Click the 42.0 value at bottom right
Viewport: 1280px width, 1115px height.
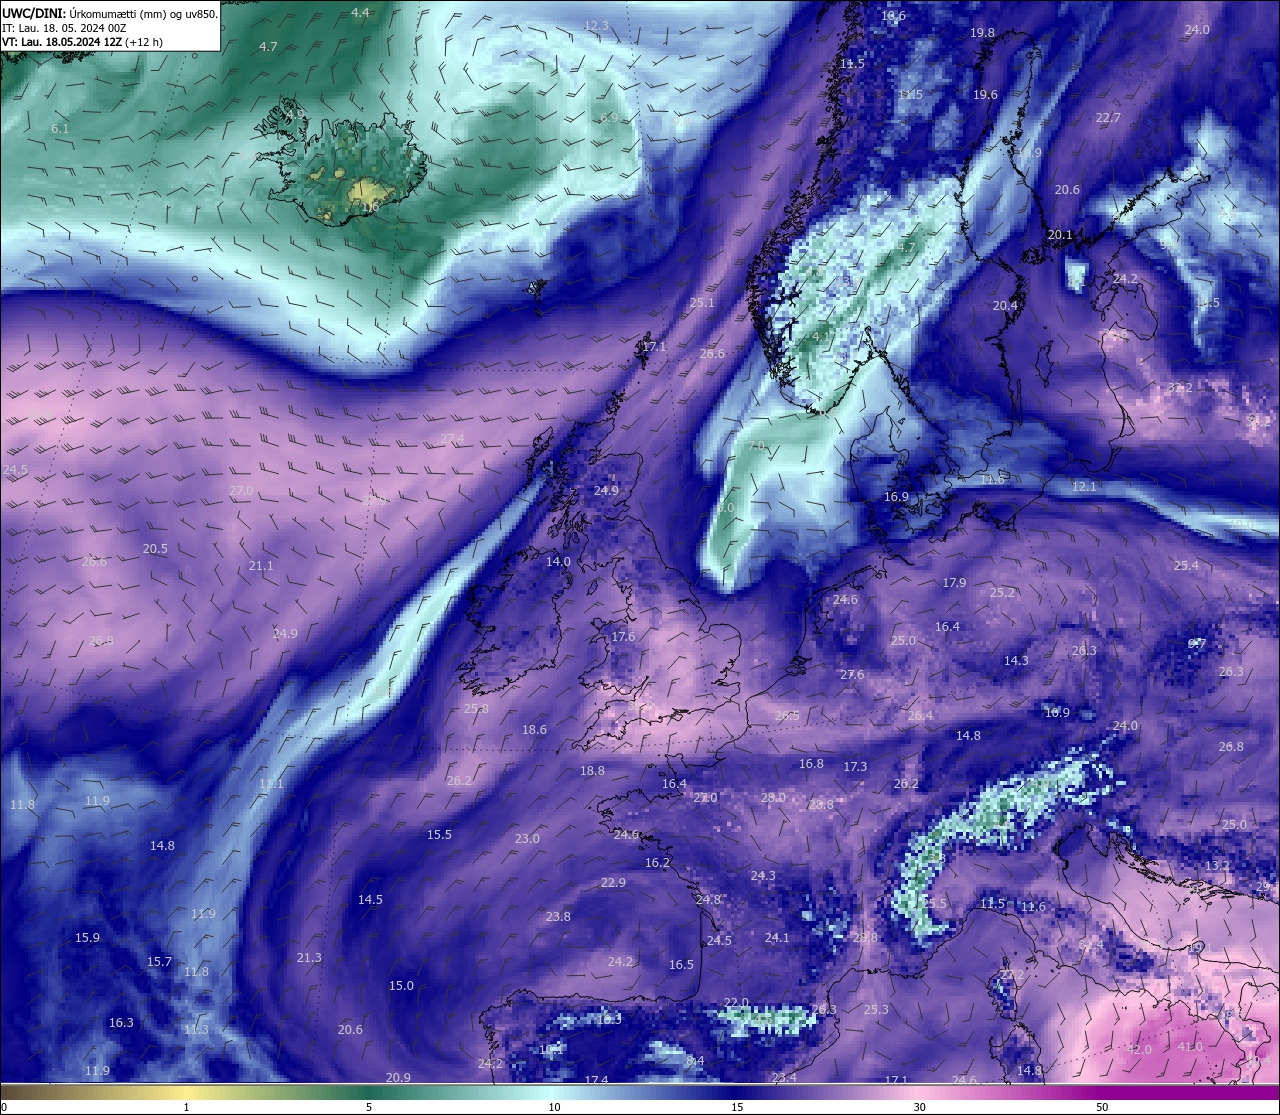(1139, 1050)
